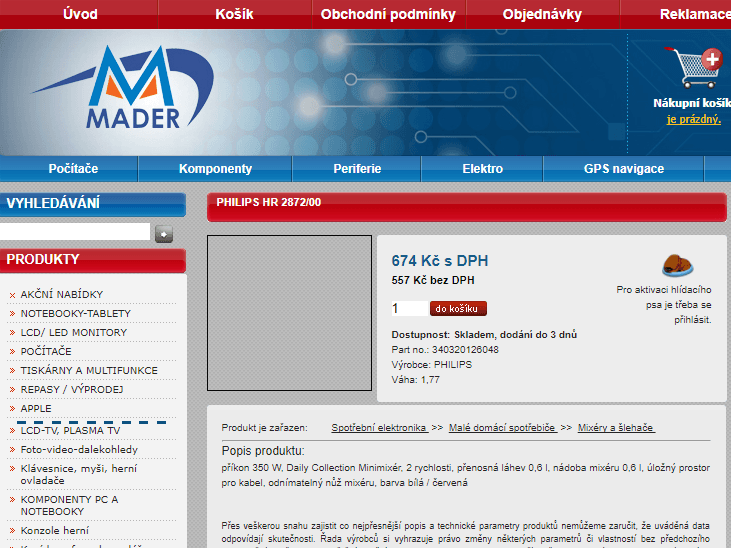
Task: Click the MADER logo
Action: (122, 87)
